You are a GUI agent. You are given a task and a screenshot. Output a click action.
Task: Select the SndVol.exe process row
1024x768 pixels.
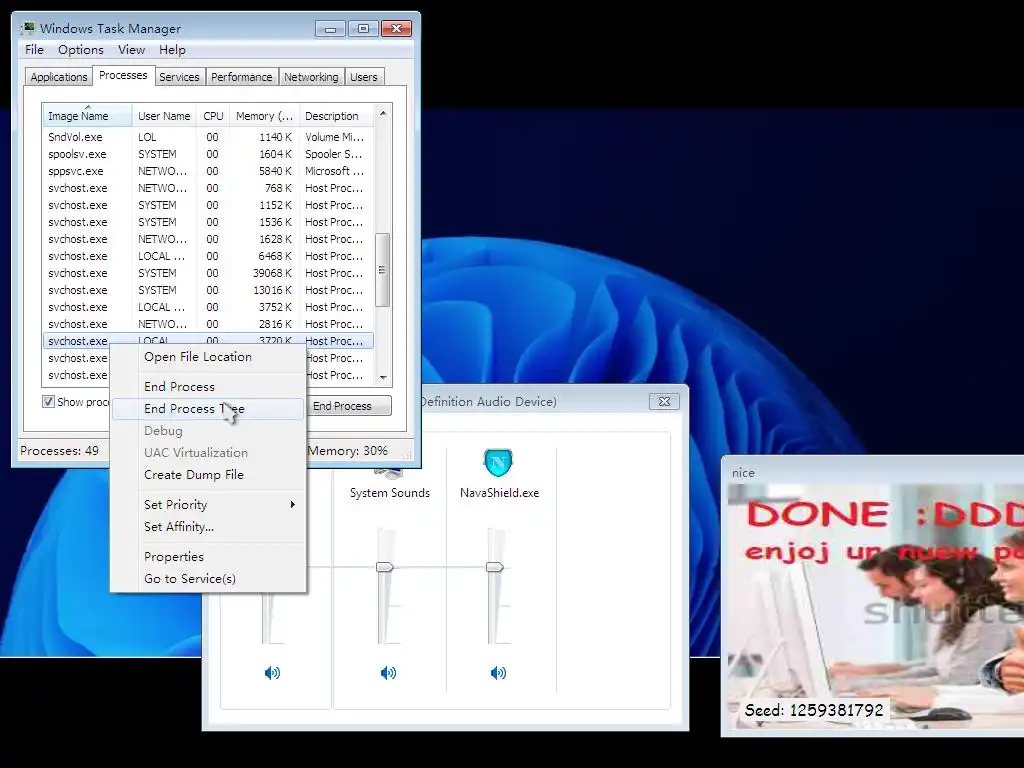coord(208,137)
